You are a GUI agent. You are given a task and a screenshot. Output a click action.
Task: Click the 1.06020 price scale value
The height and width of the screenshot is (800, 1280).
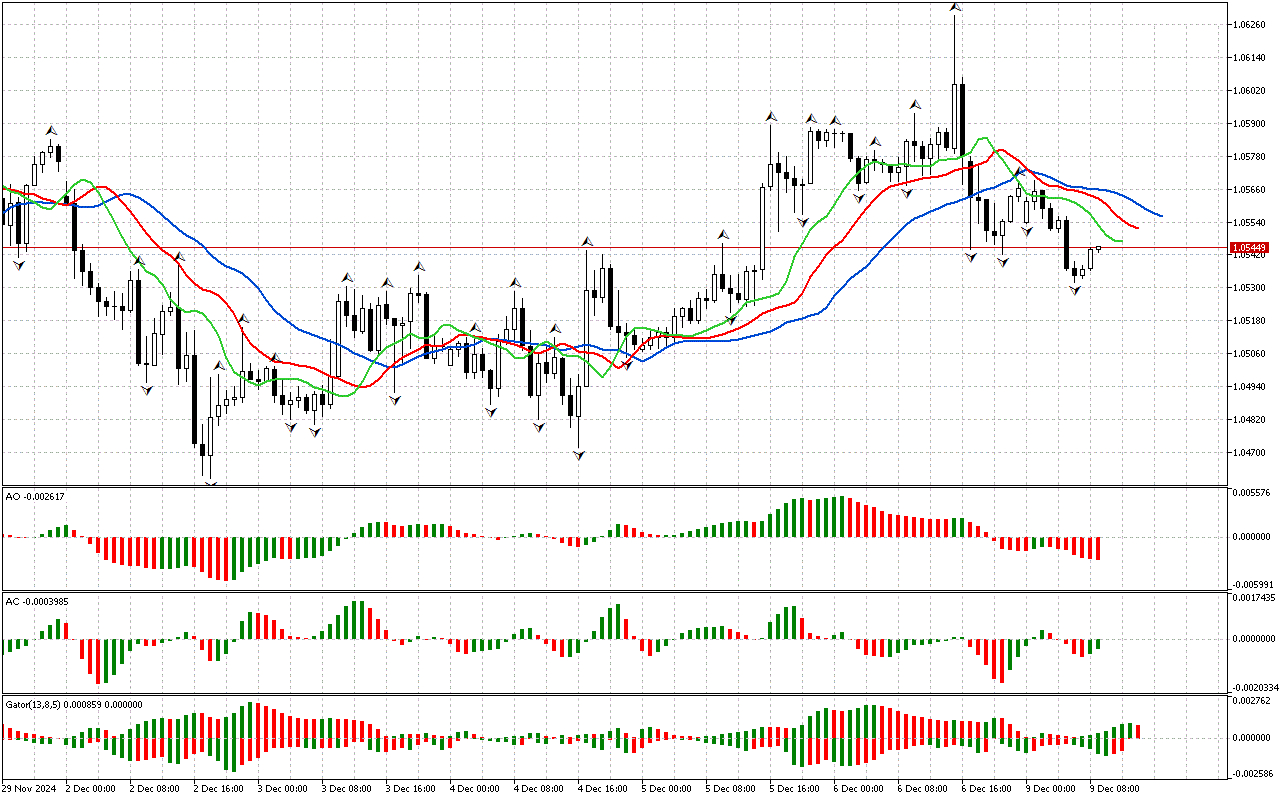(1251, 91)
